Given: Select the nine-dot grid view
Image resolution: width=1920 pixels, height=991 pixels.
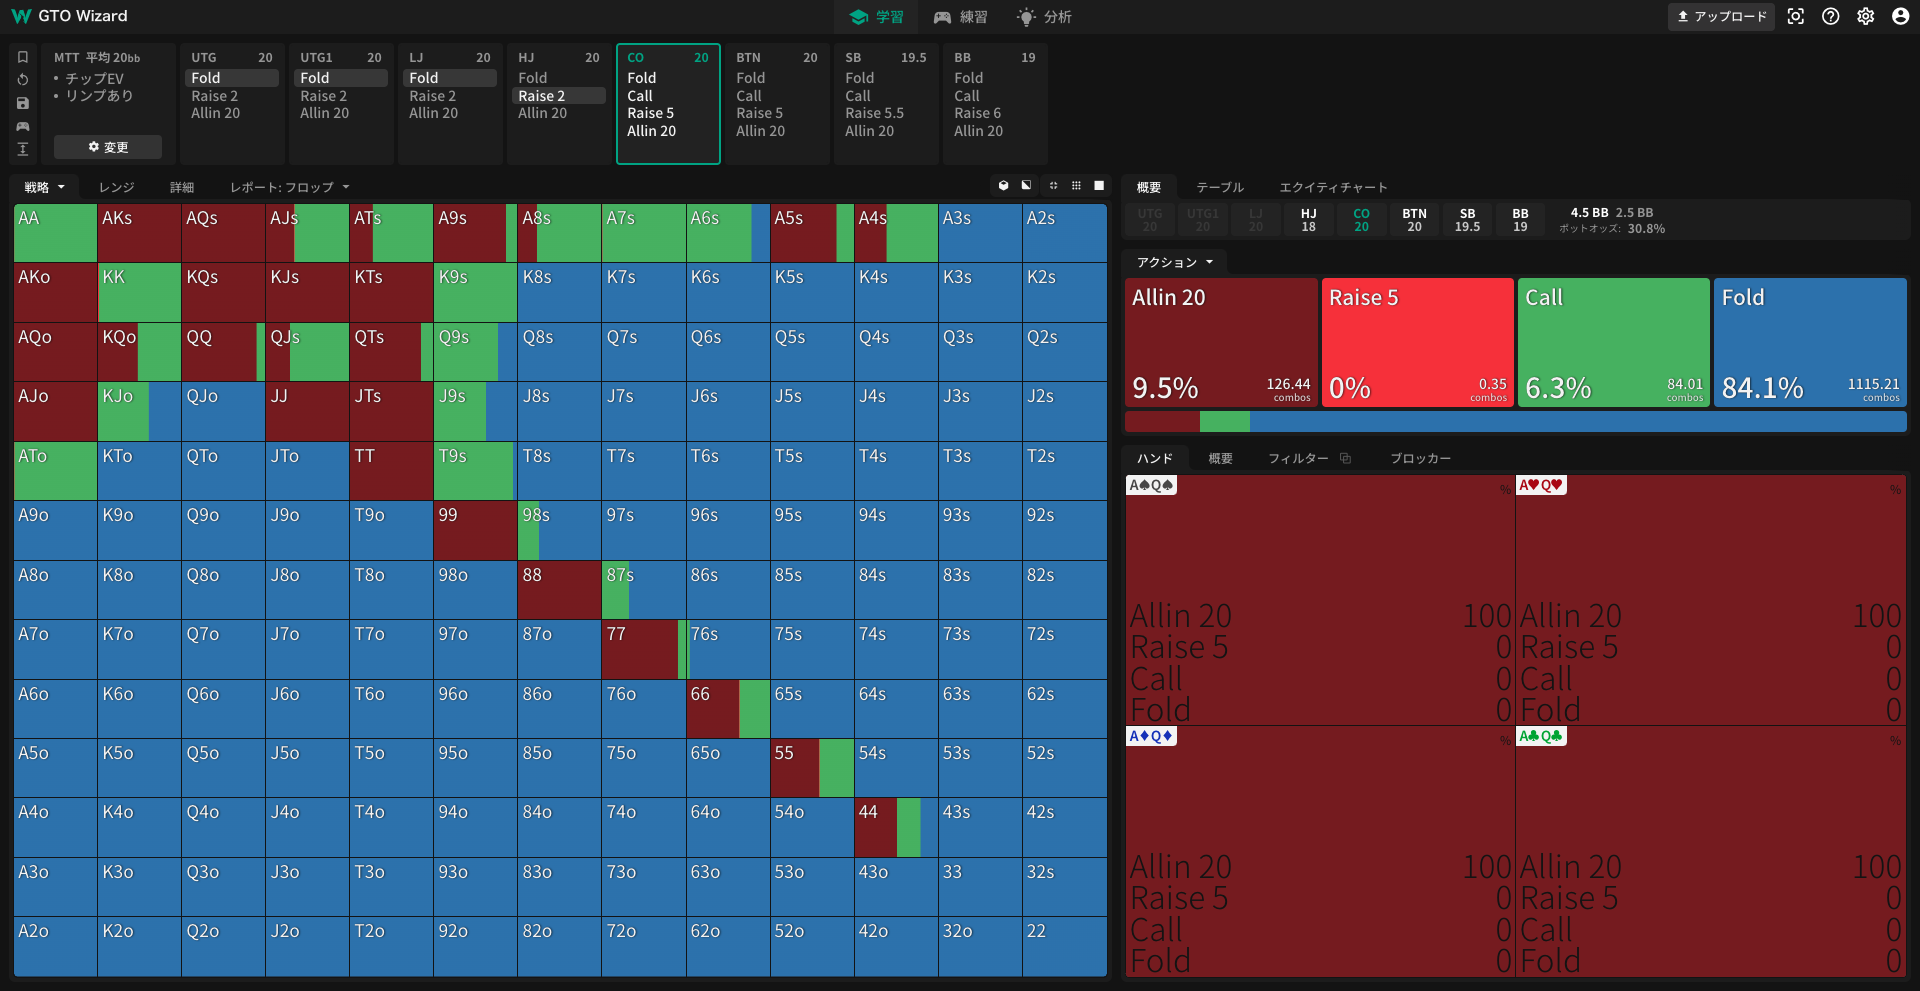Looking at the screenshot, I should click(x=1076, y=186).
